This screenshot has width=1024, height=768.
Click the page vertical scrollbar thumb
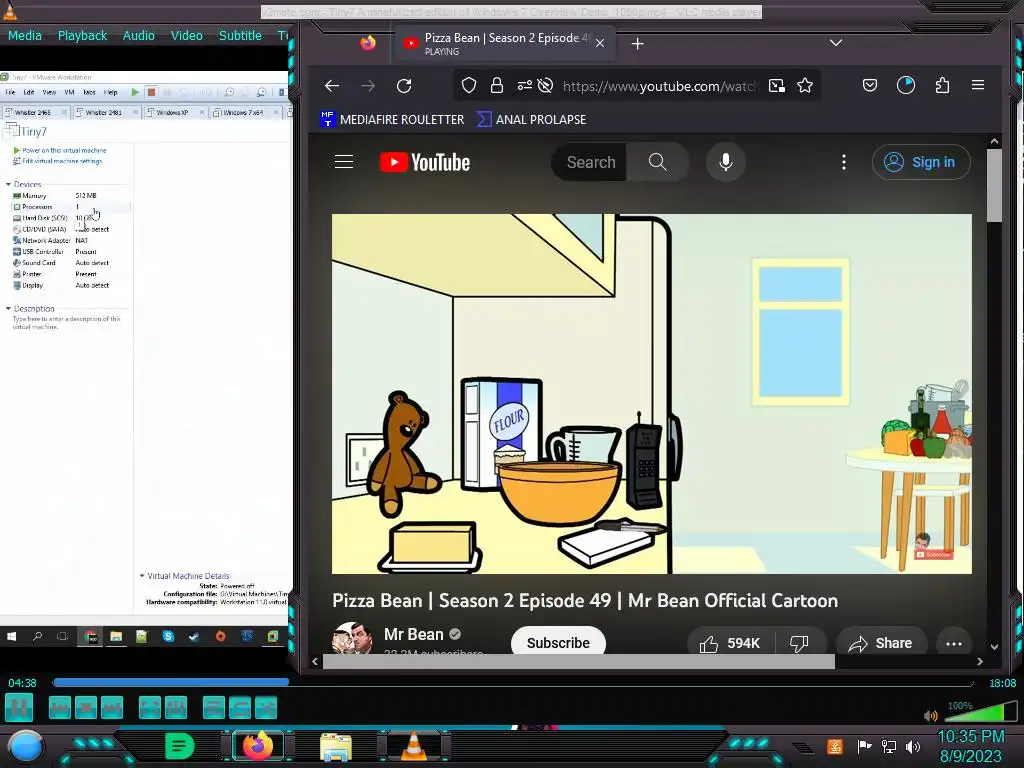coord(994,185)
